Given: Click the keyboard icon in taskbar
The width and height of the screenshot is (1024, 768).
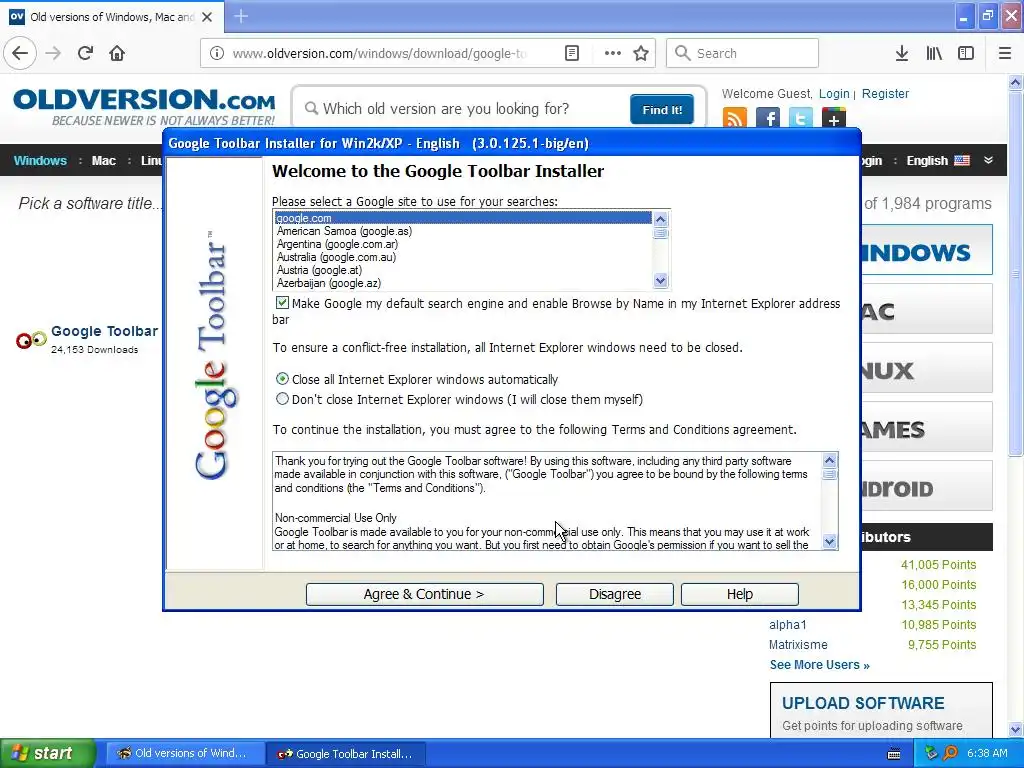Looking at the screenshot, I should point(894,754).
